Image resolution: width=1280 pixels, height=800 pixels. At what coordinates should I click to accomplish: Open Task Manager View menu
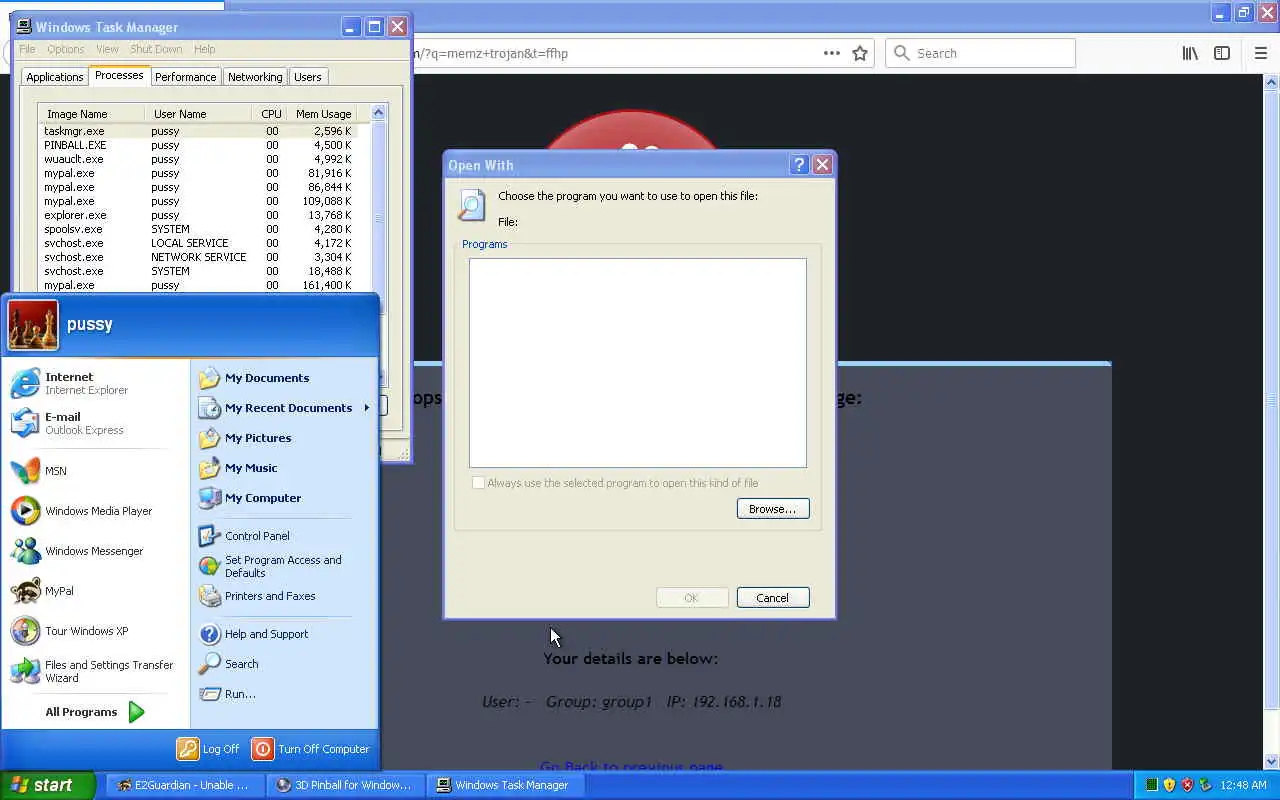107,49
